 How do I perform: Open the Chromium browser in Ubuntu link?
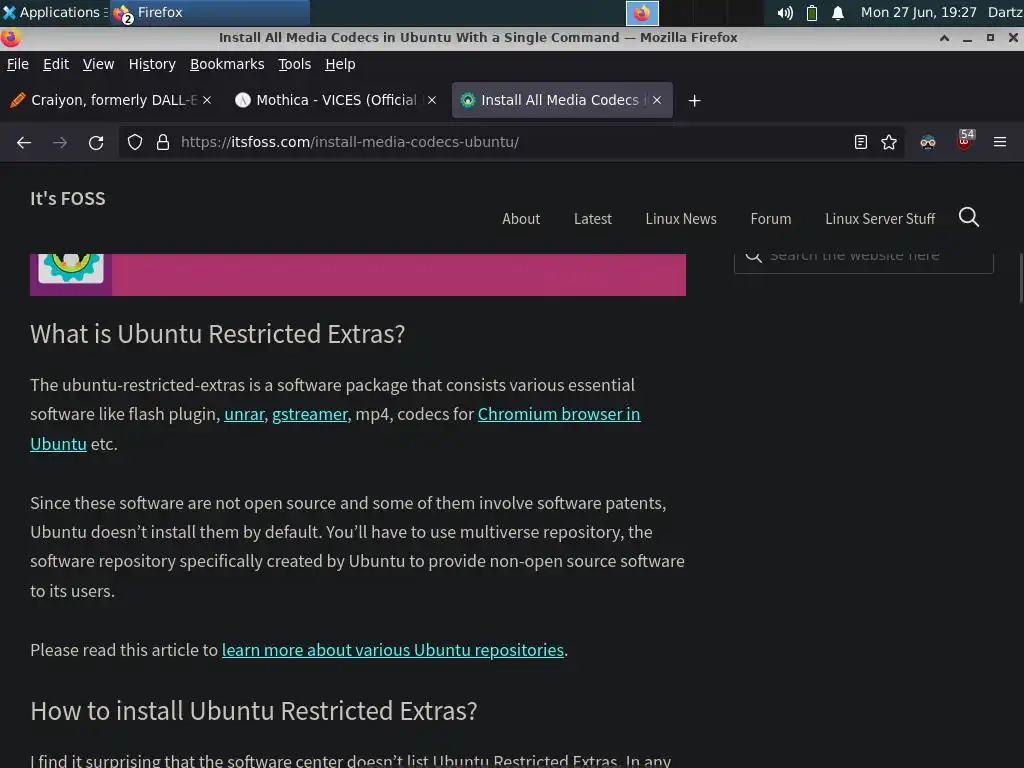coord(559,415)
